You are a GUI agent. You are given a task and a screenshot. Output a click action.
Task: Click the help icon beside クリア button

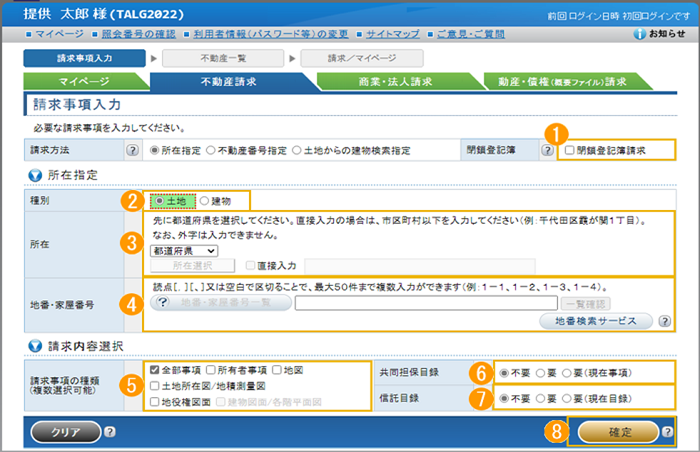(x=110, y=432)
